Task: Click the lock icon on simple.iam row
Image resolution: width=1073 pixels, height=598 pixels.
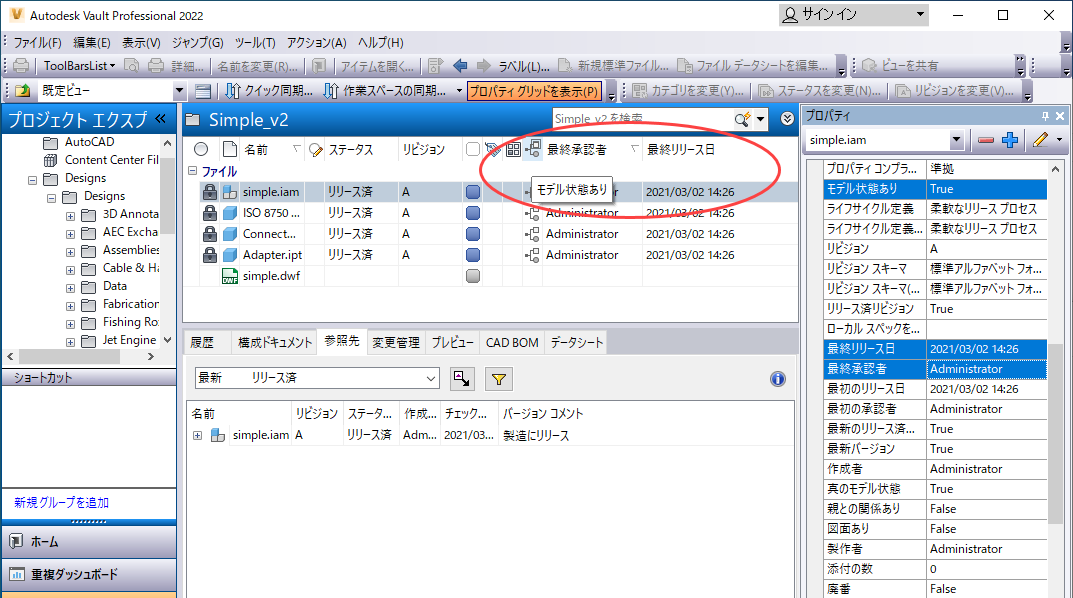Action: click(x=209, y=192)
